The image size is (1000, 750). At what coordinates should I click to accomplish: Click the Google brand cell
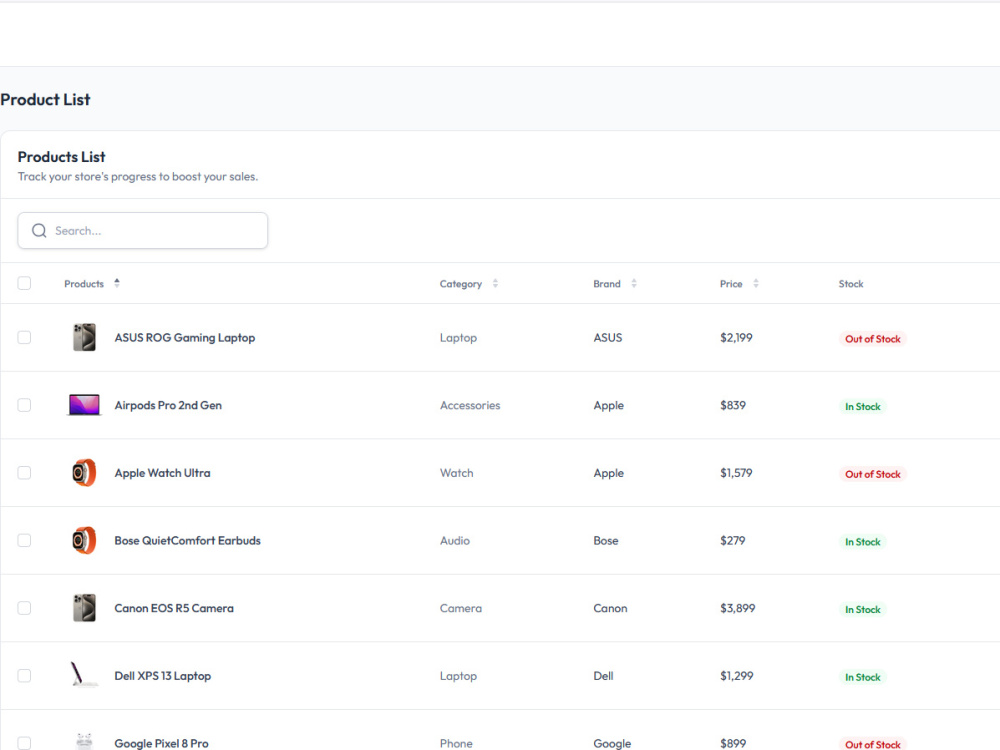pos(612,743)
